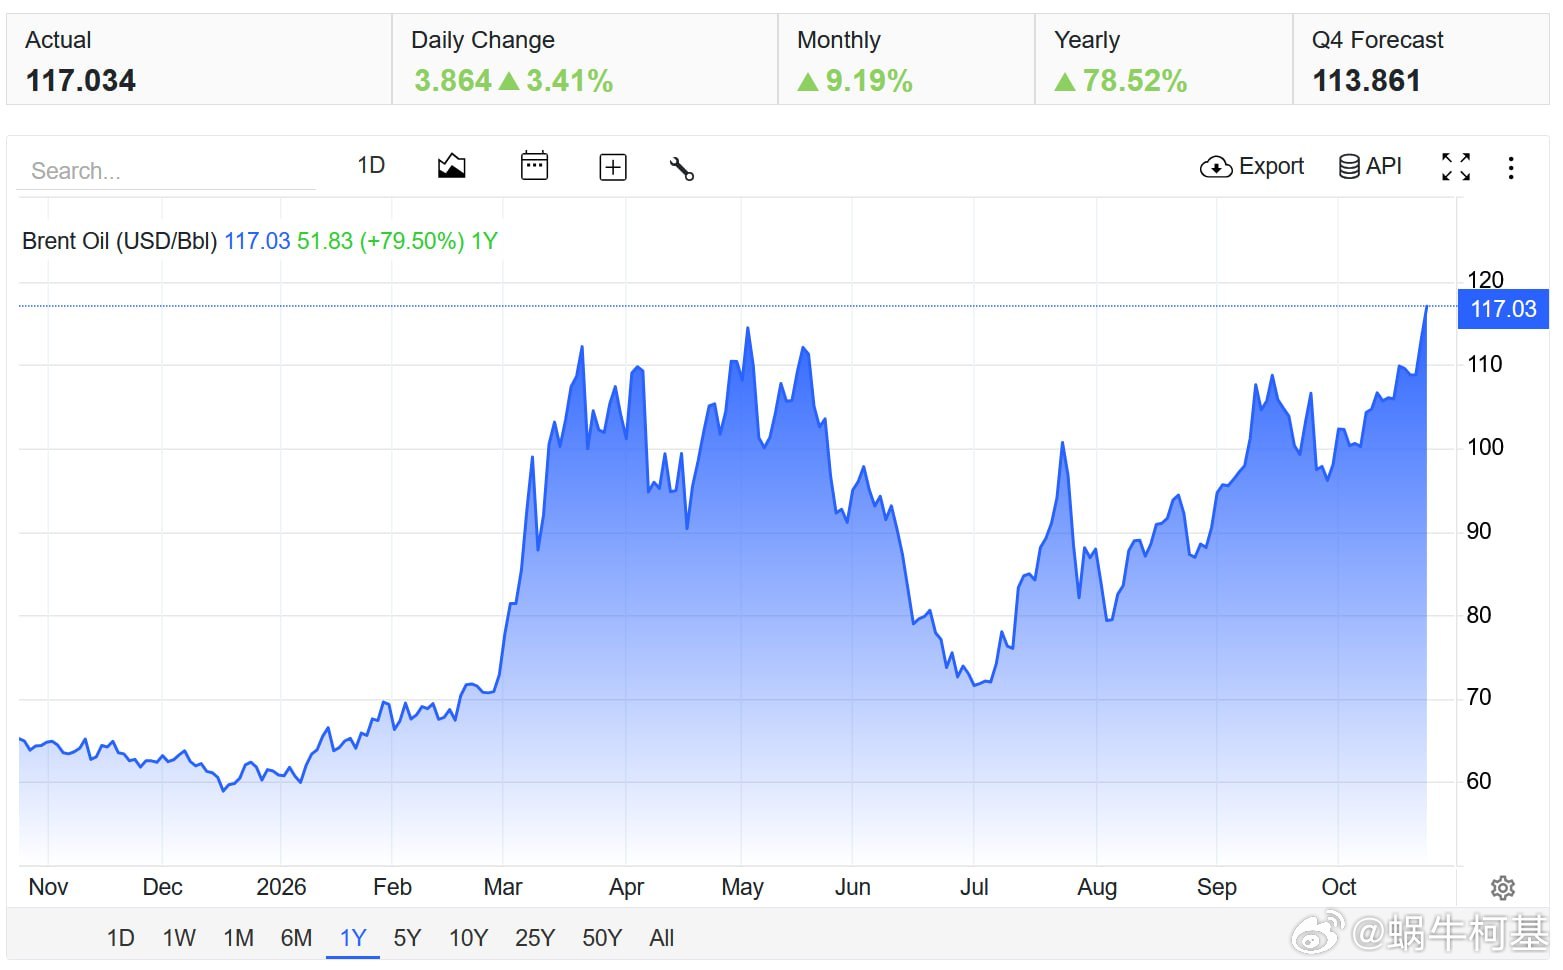Select the 1Y time range tab
Viewport: 1563px width, 970px height.
[353, 938]
